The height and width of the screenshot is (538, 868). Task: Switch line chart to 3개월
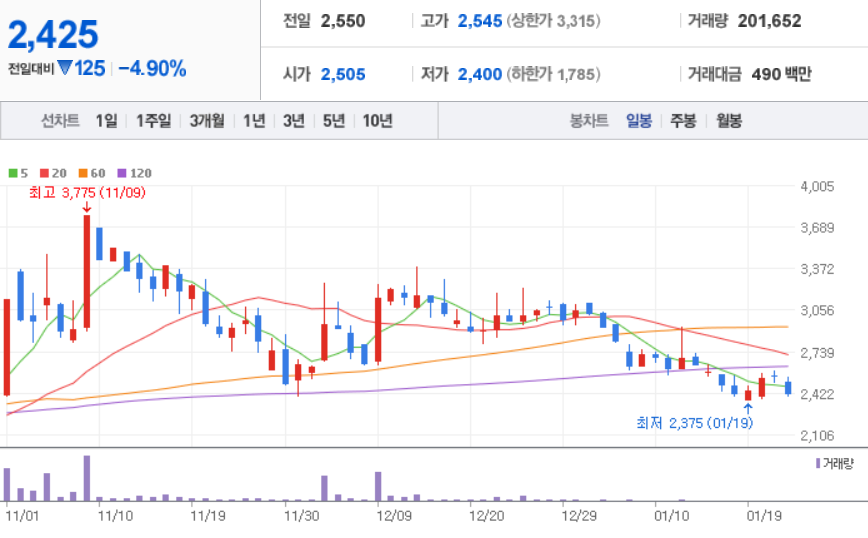(x=207, y=121)
